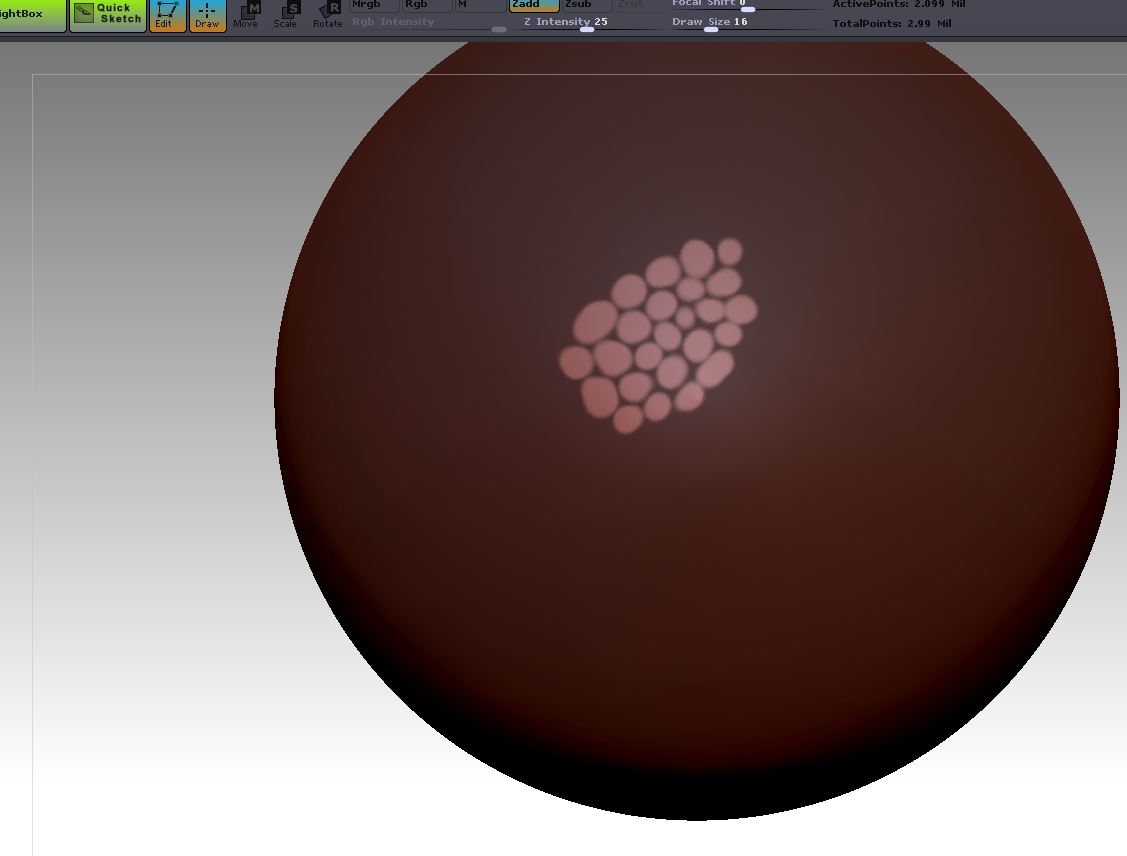The height and width of the screenshot is (856, 1127).
Task: Select the Rotate tool icon
Action: [x=327, y=15]
